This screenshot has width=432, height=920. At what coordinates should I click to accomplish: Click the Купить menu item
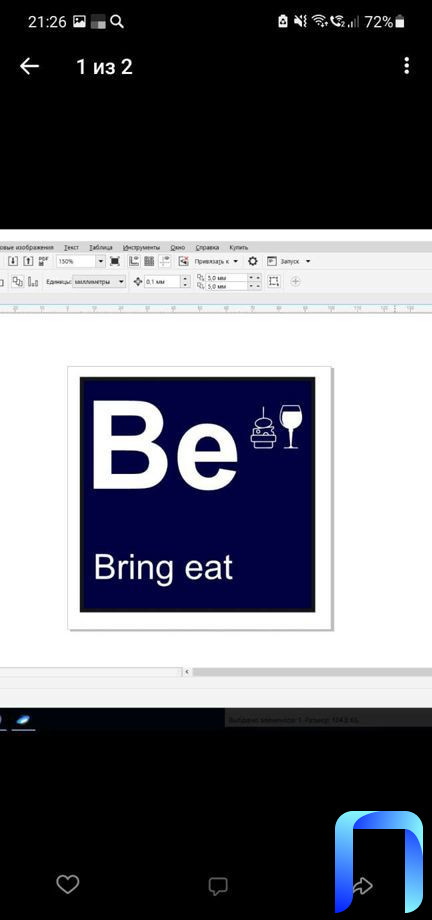tap(238, 248)
